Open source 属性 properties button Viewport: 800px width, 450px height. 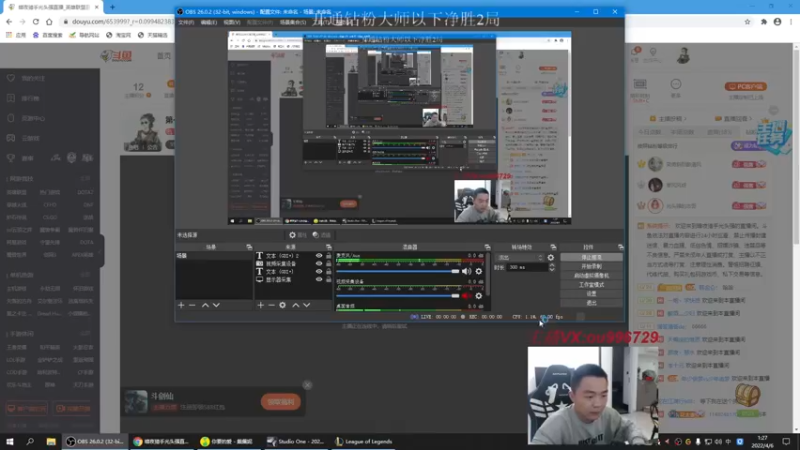298,235
